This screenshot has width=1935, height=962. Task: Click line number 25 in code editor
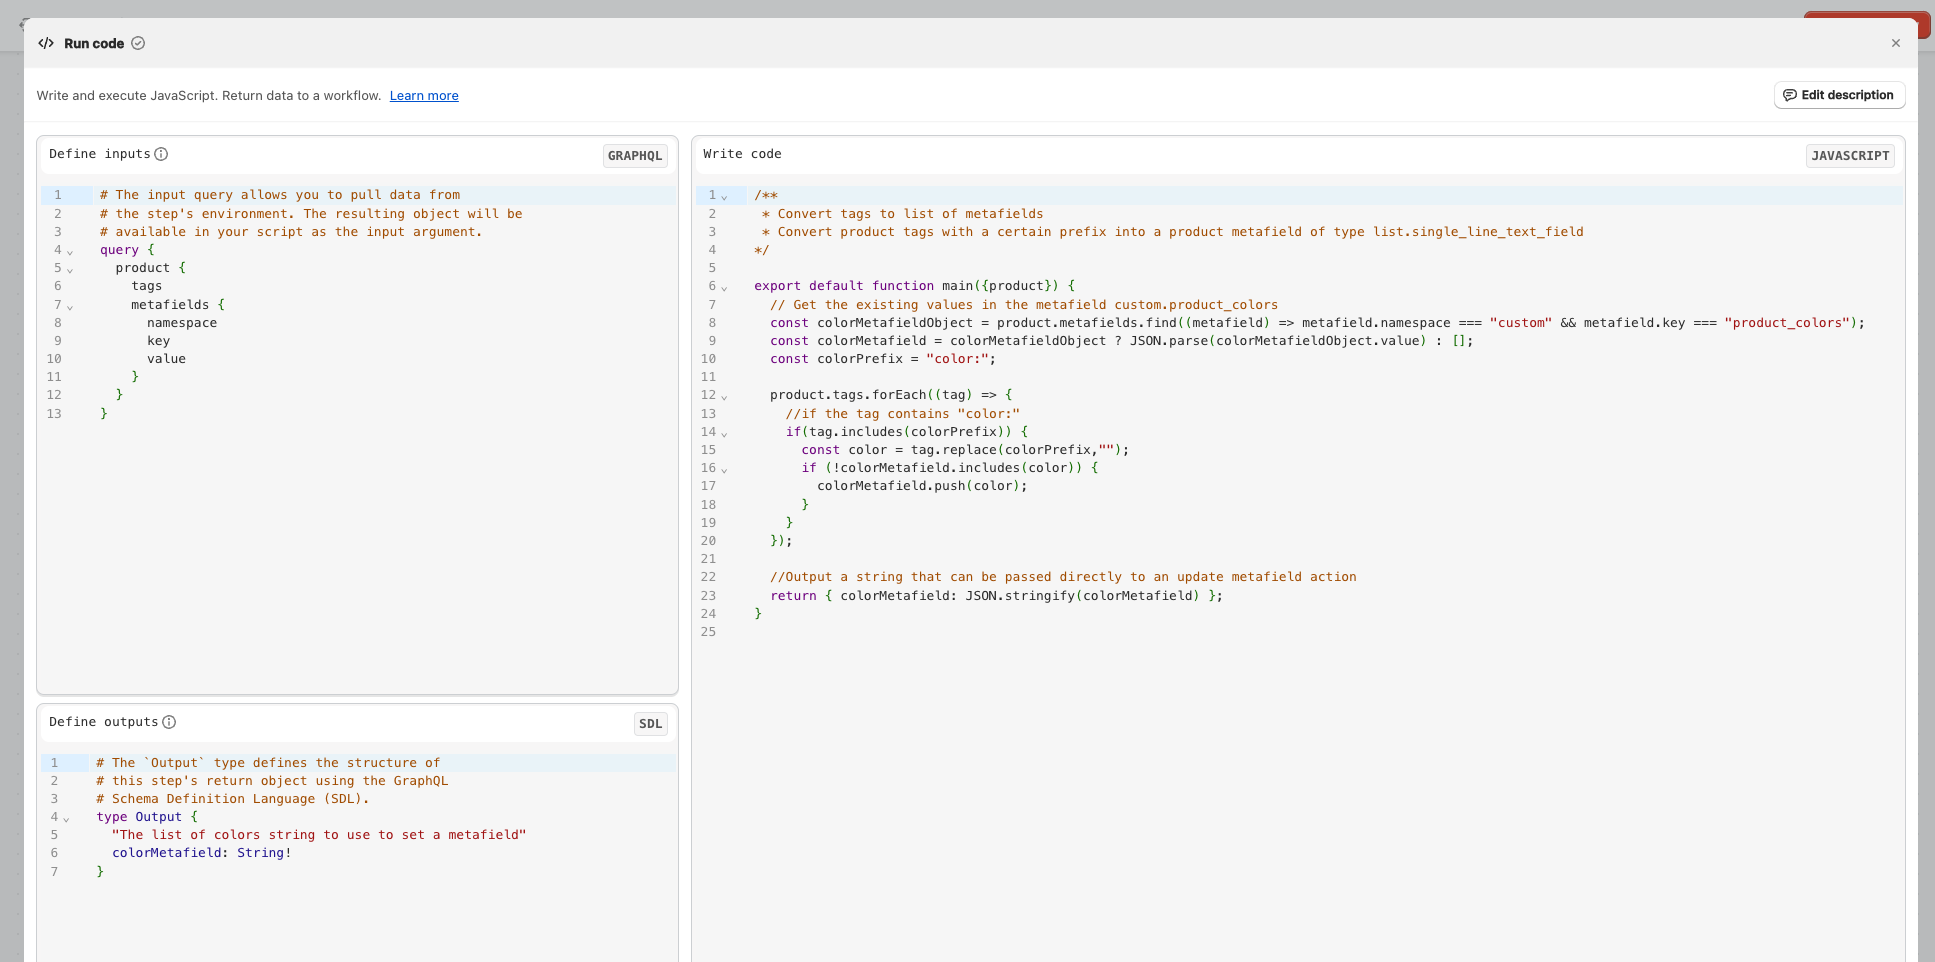708,632
